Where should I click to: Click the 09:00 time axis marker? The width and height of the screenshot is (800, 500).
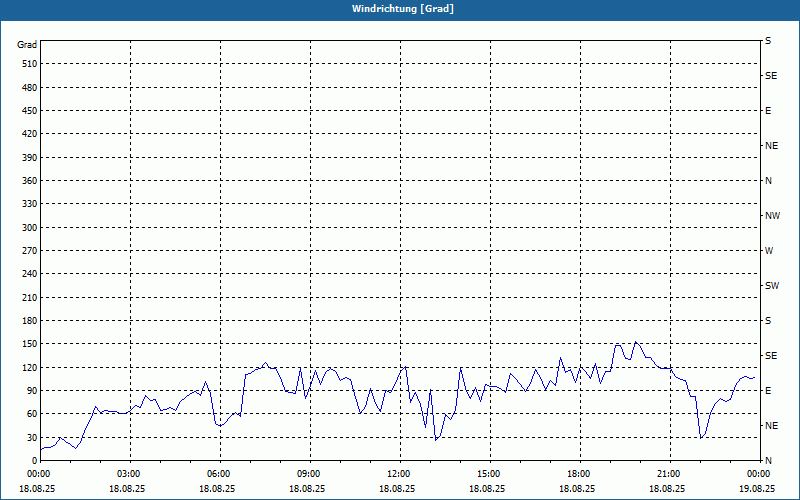tap(309, 473)
